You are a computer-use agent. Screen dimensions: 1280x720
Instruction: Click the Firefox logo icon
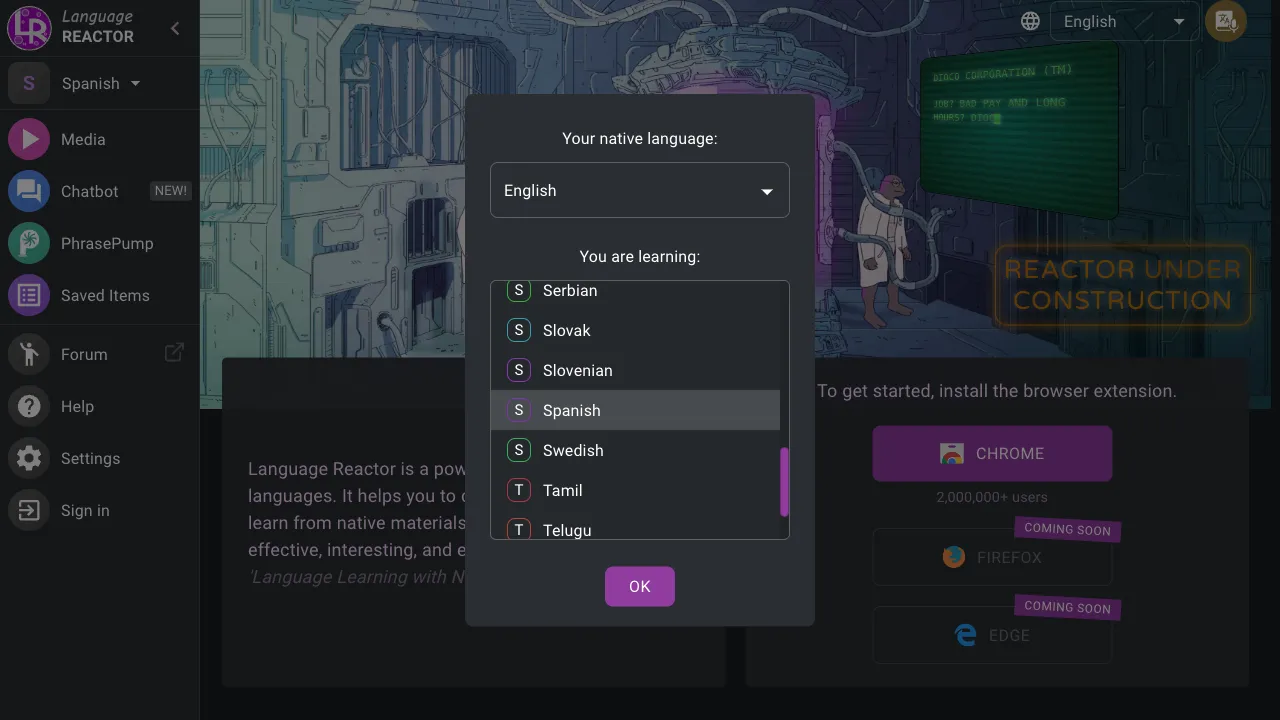pos(954,557)
